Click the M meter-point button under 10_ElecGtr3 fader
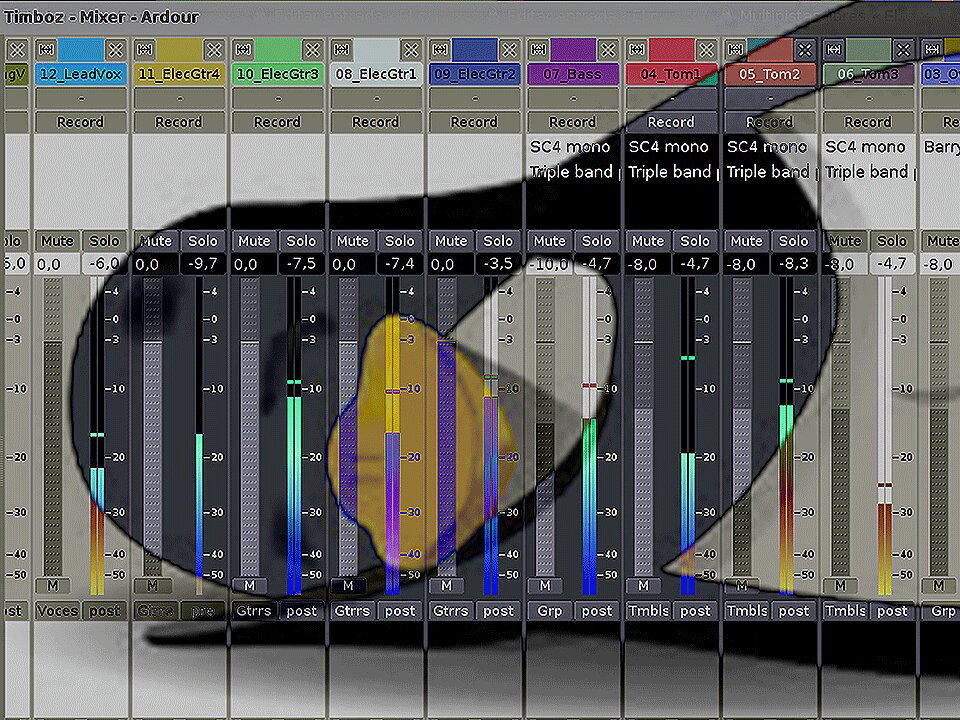This screenshot has width=960, height=720. pyautogui.click(x=250, y=586)
